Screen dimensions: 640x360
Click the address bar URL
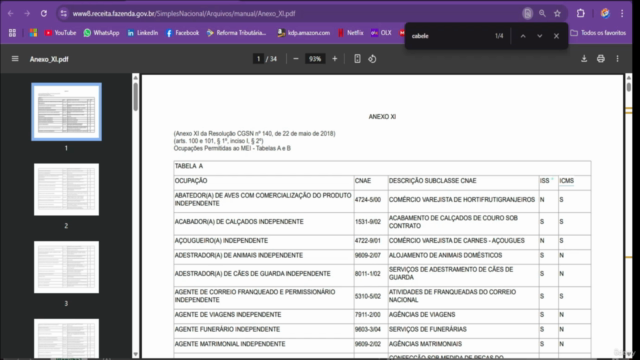point(184,13)
